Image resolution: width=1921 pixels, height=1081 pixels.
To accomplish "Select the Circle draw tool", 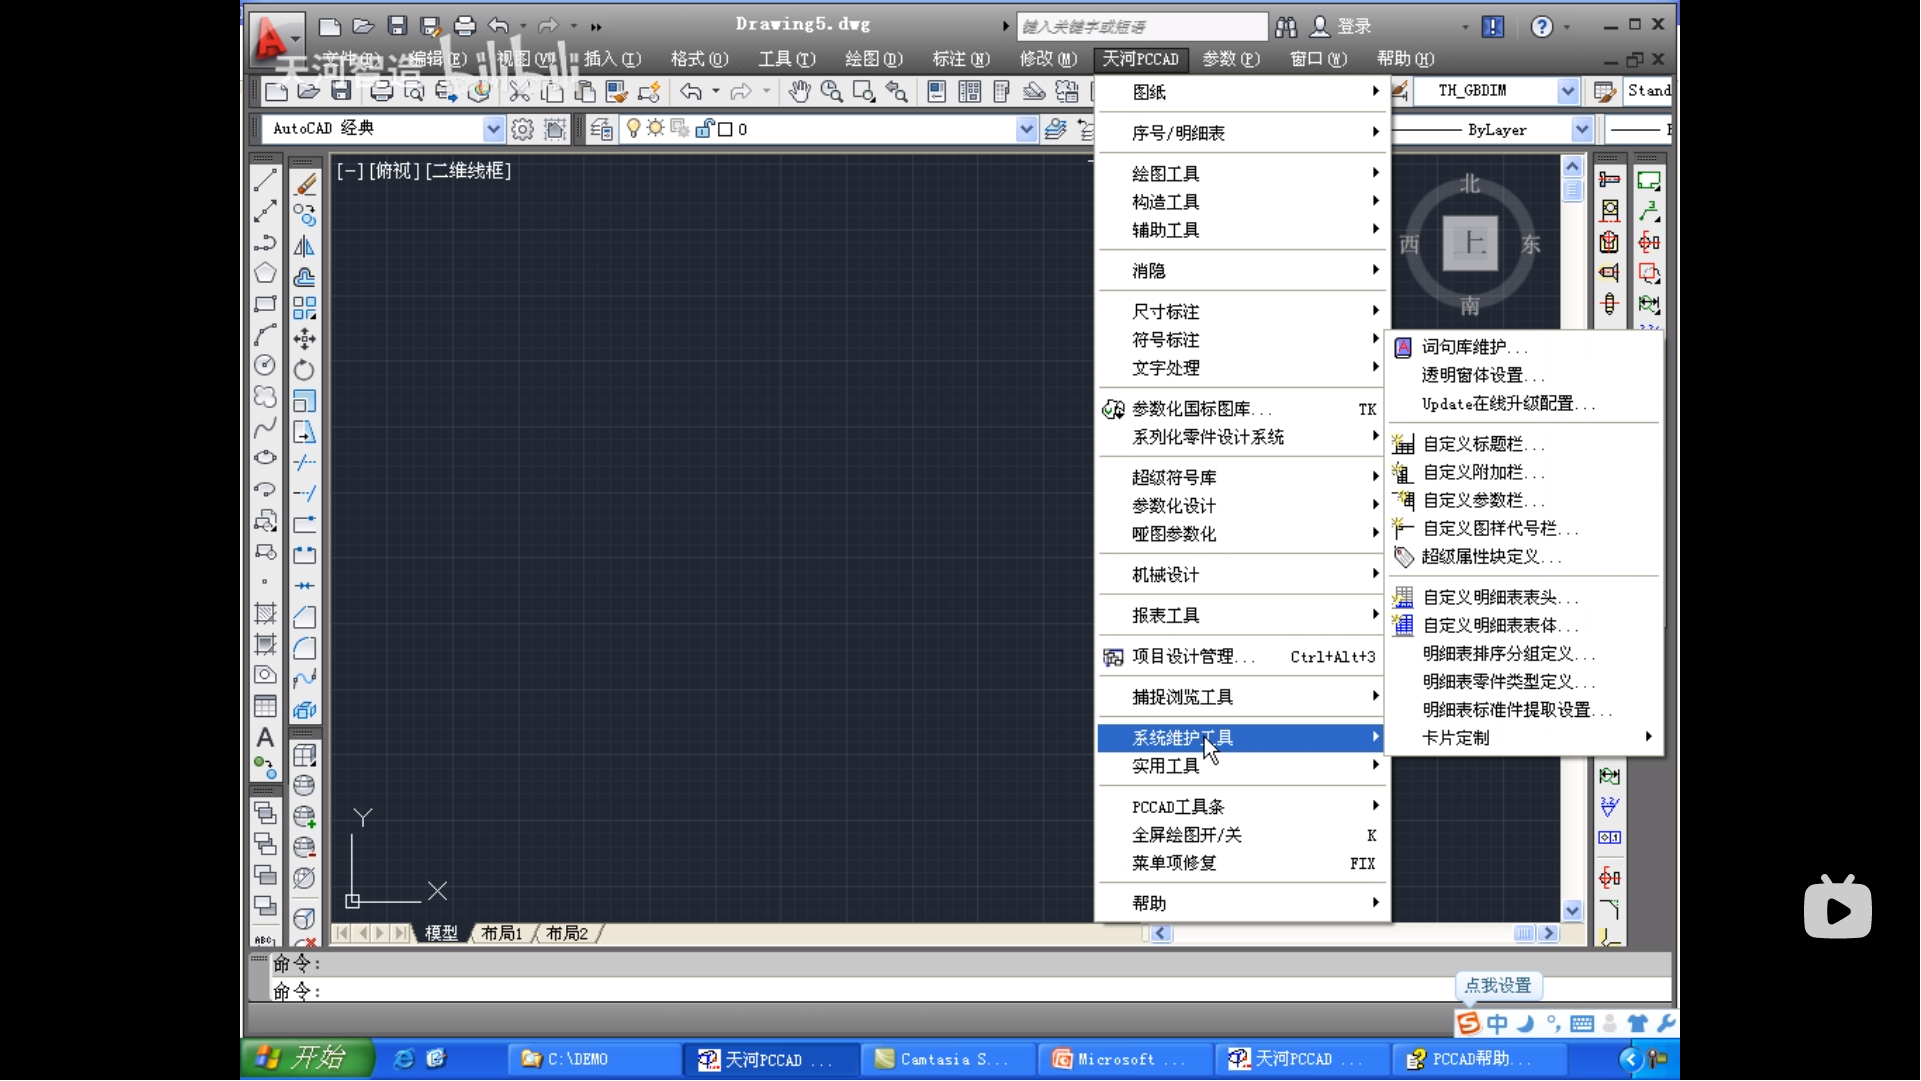I will tap(265, 366).
